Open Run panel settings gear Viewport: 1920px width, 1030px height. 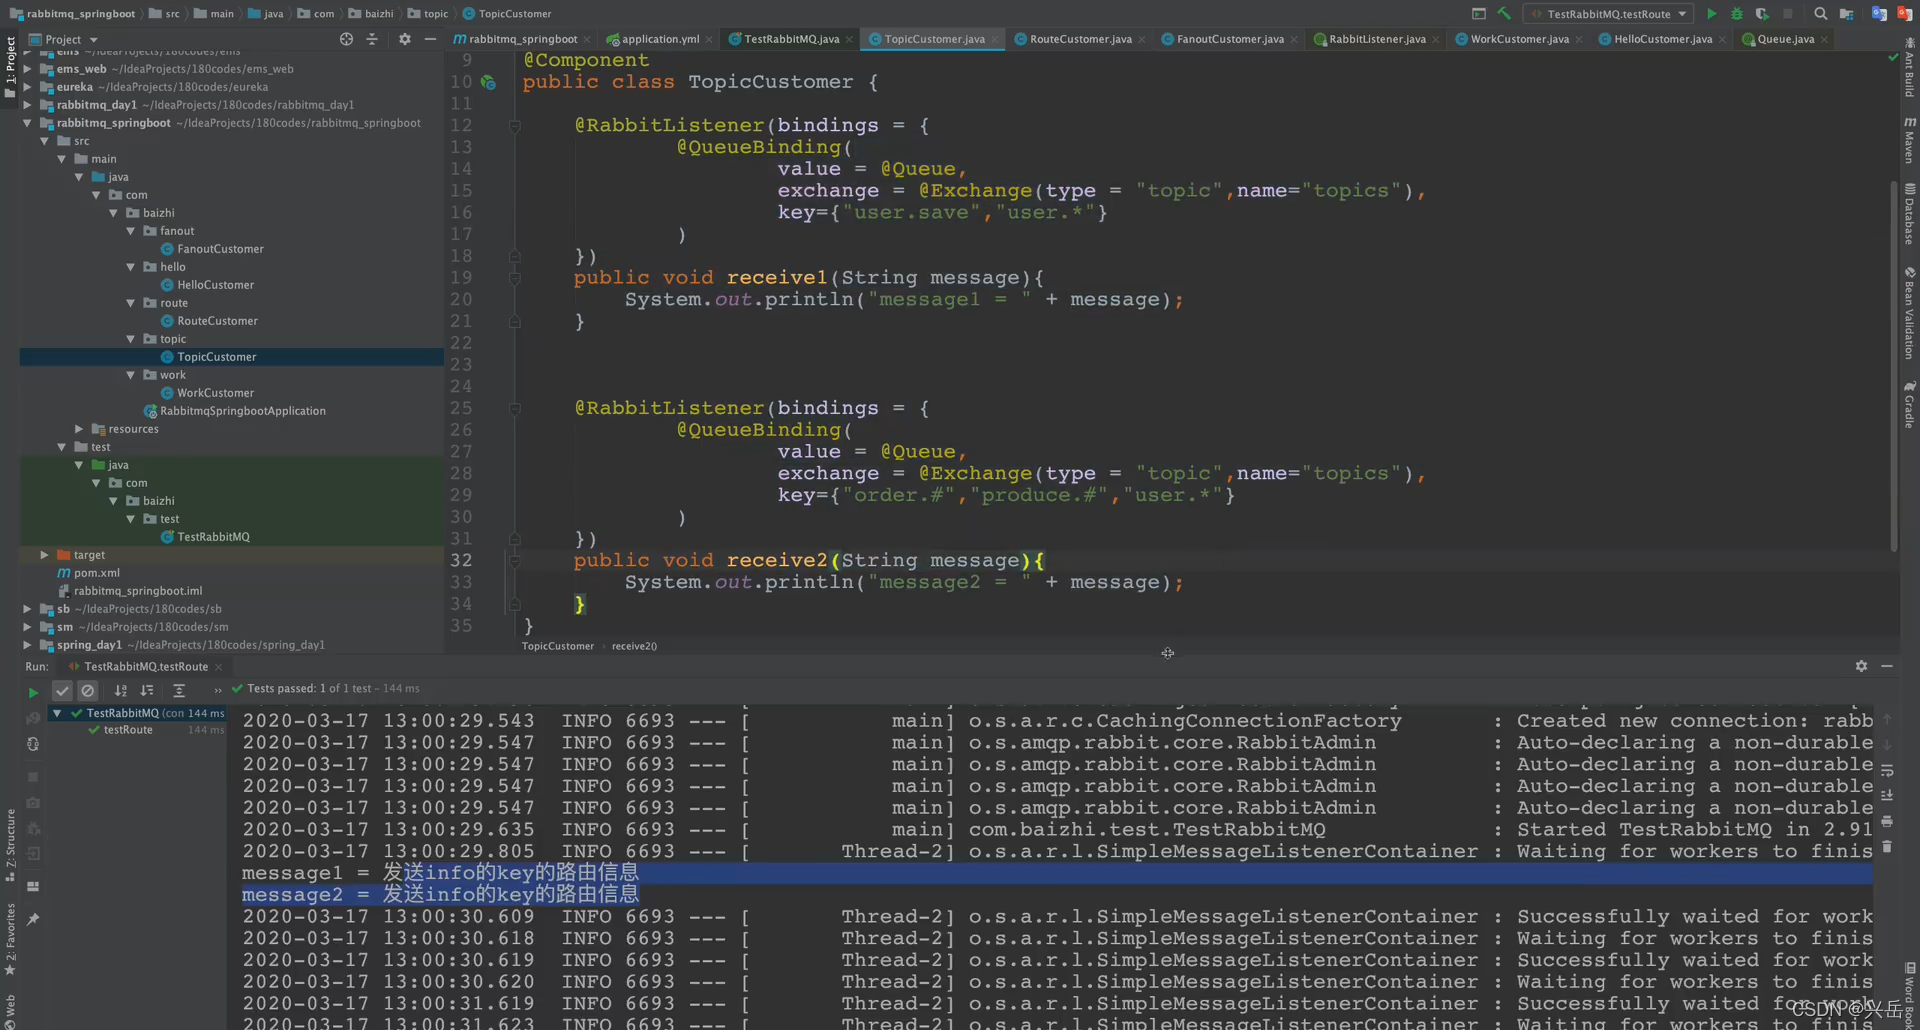[1861, 666]
